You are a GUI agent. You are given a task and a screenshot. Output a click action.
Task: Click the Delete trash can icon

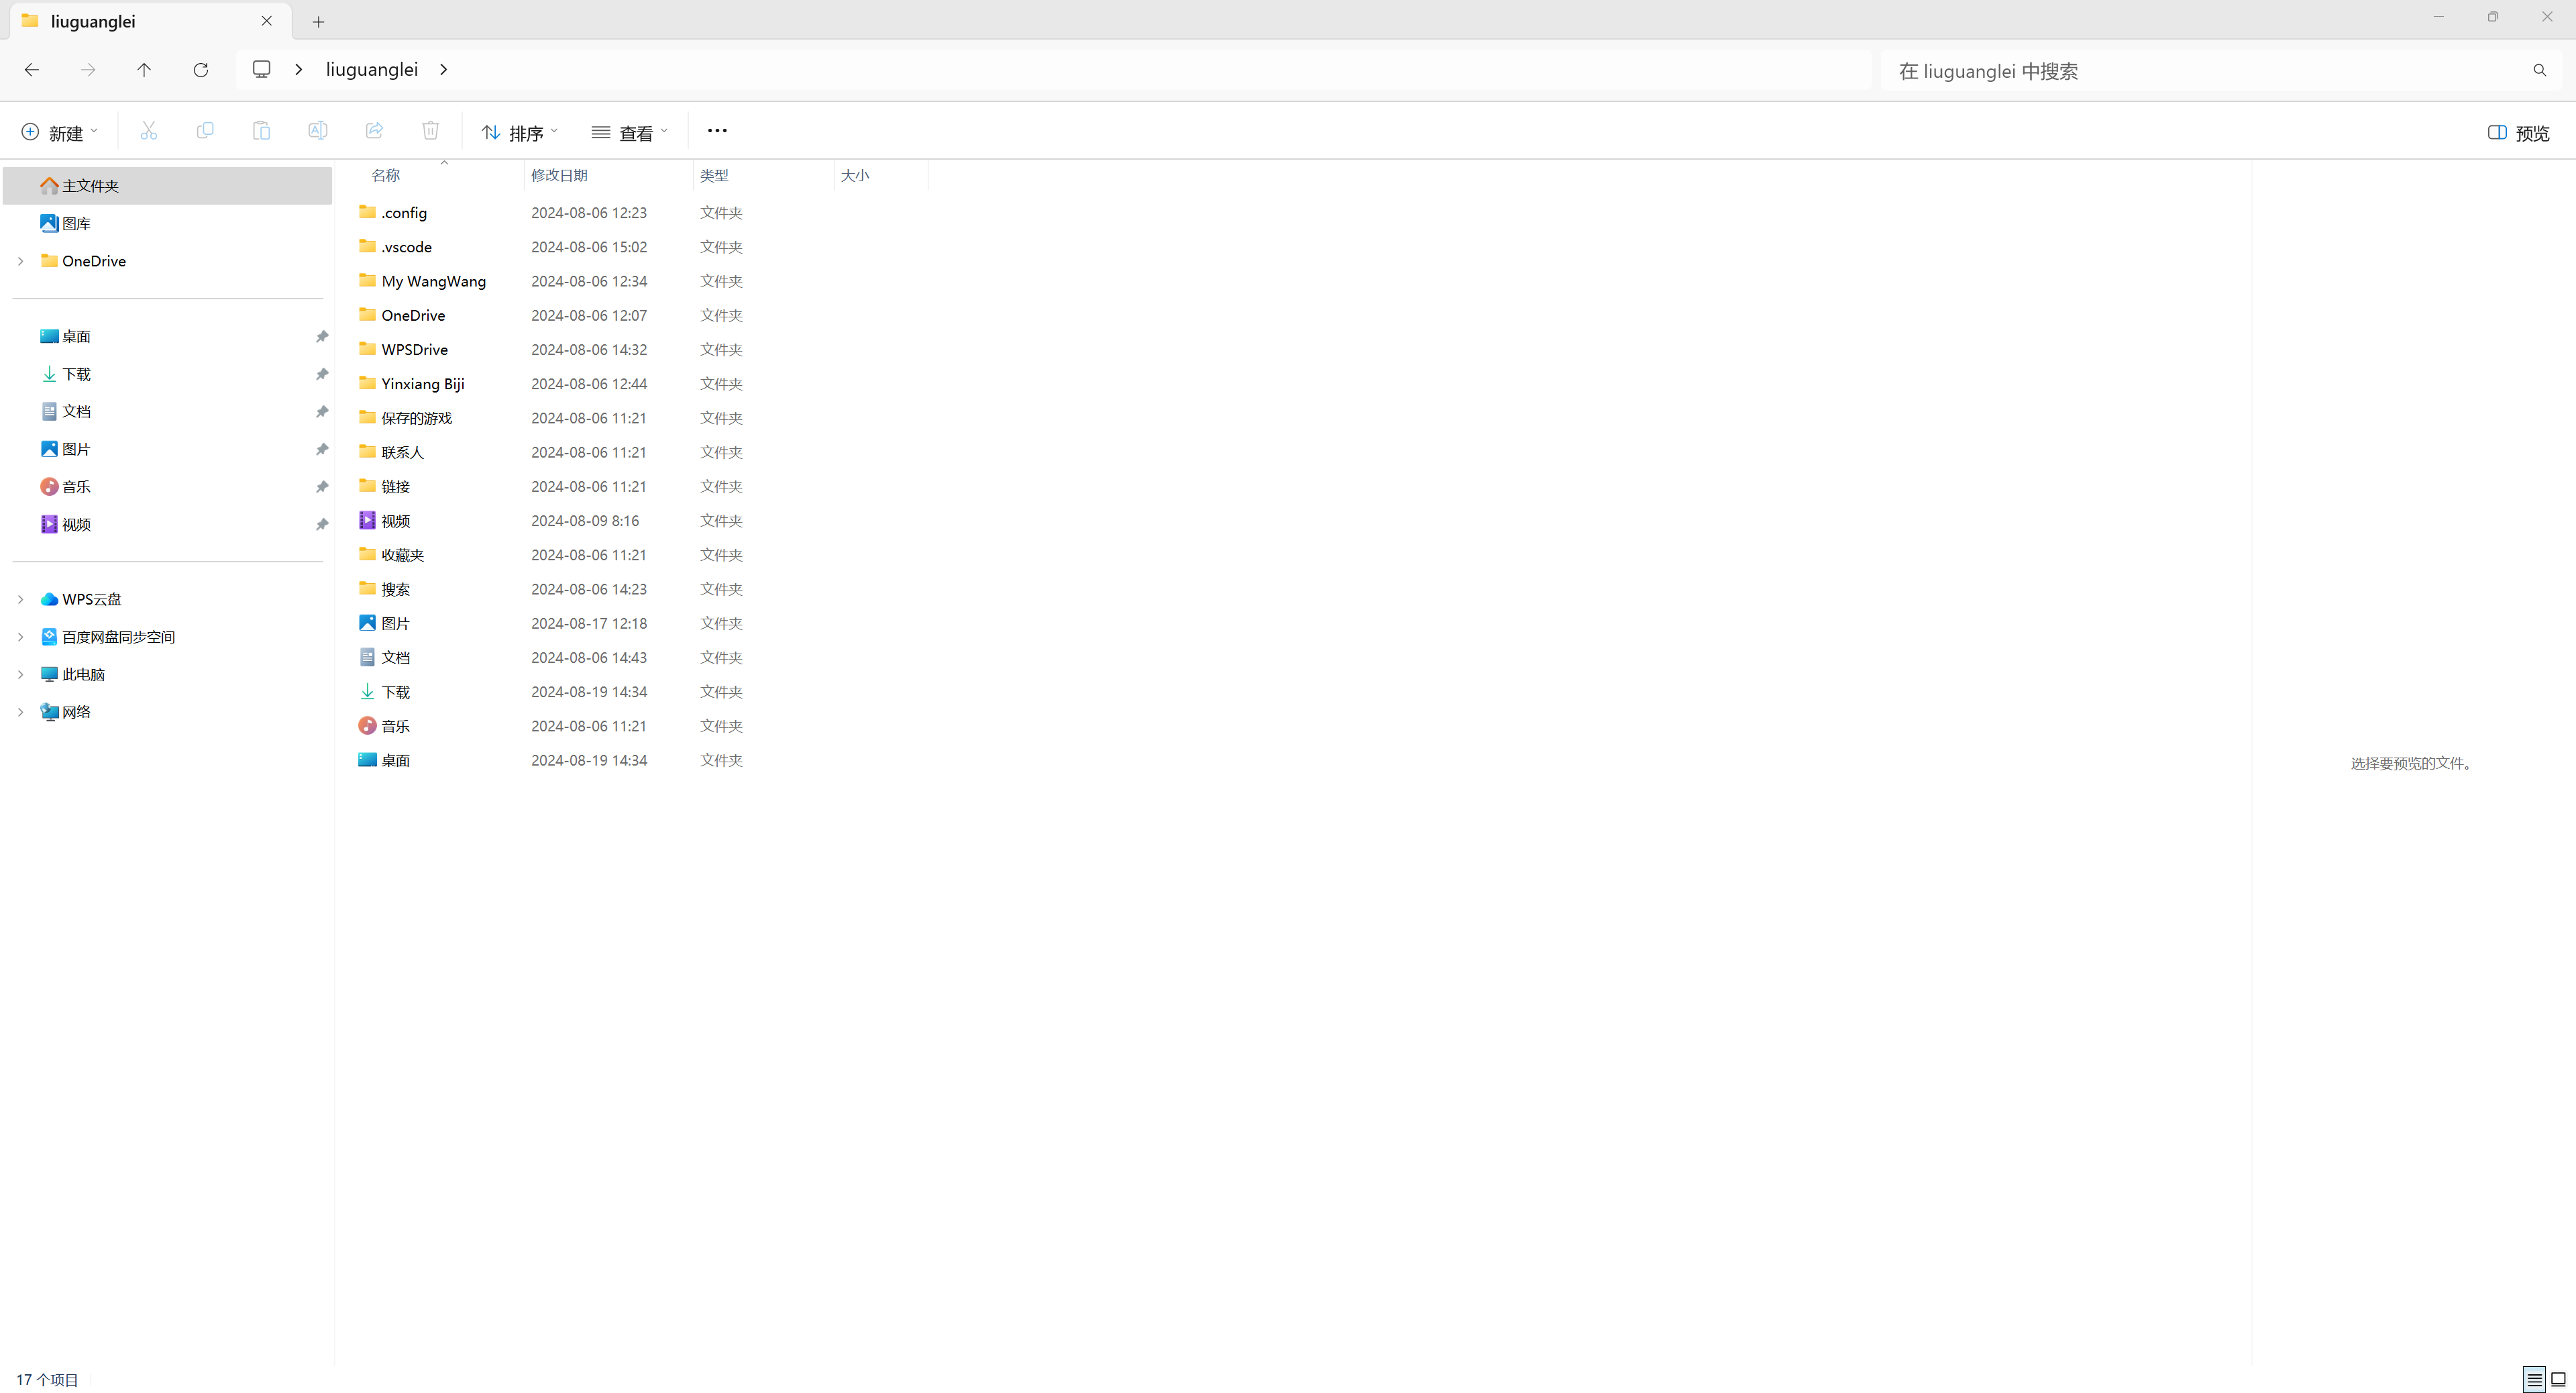430,131
